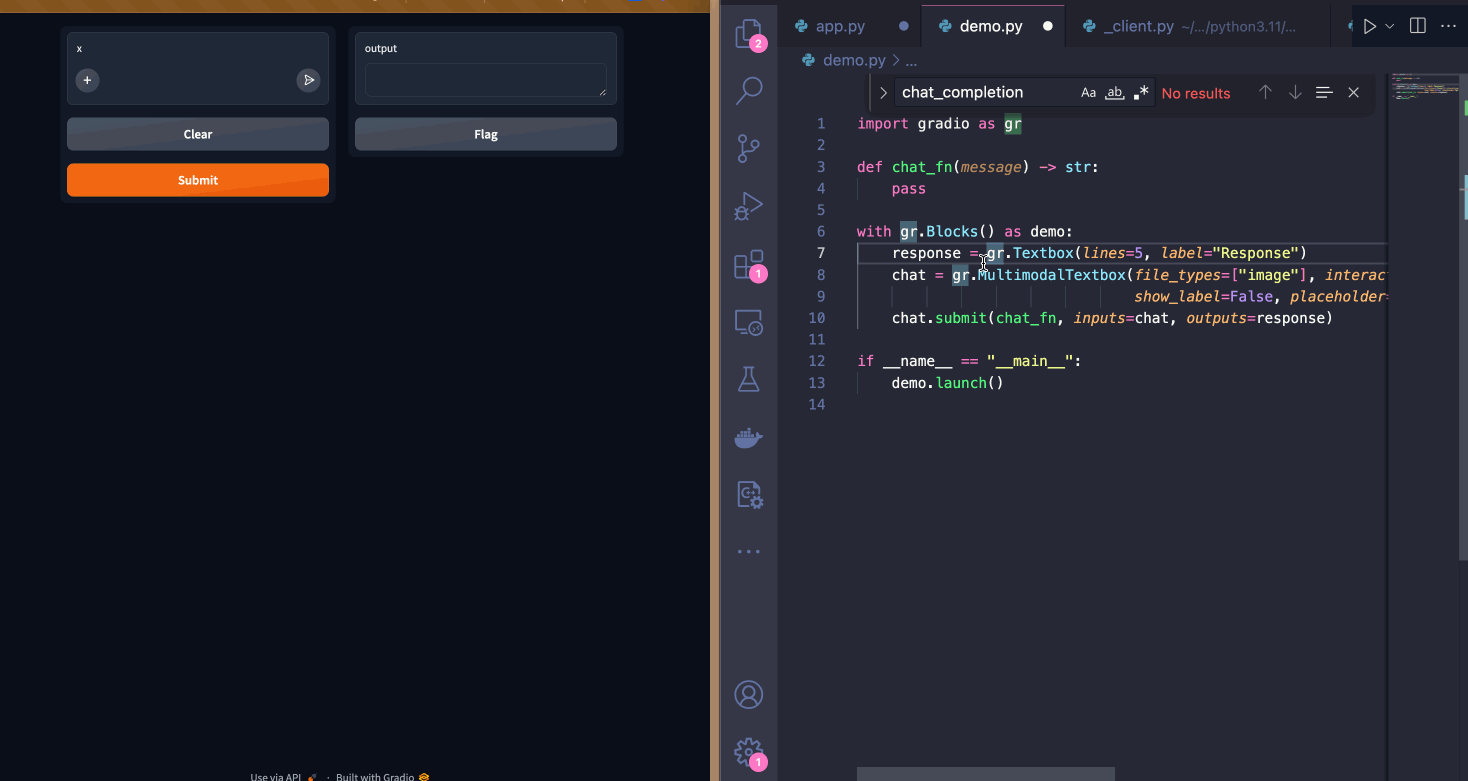Open the dropdown next to Run button
Screen dimensions: 1468x781
click(x=1390, y=27)
